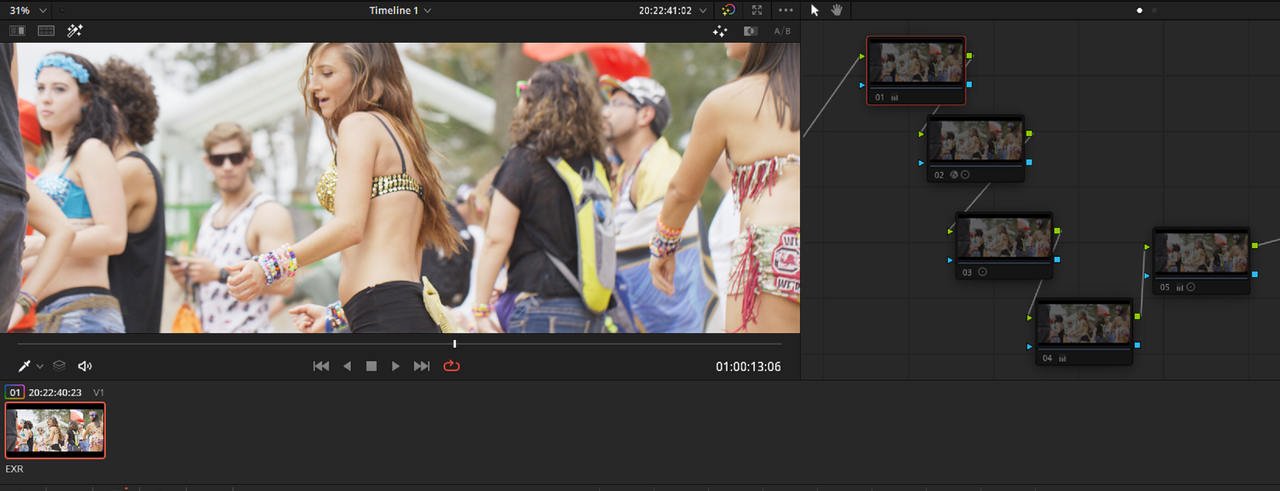Toggle the highlight black-and-white mode icon
Screen dimensions: 1280x491
pyautogui.click(x=750, y=31)
